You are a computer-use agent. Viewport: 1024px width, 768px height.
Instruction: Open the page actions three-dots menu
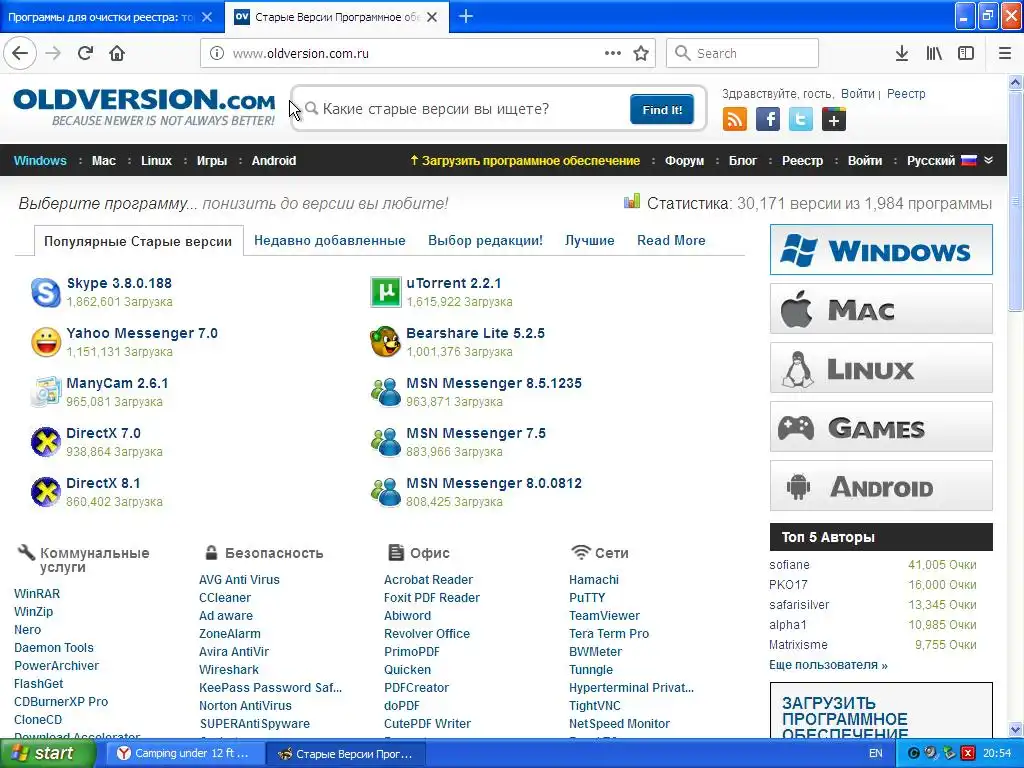point(613,53)
